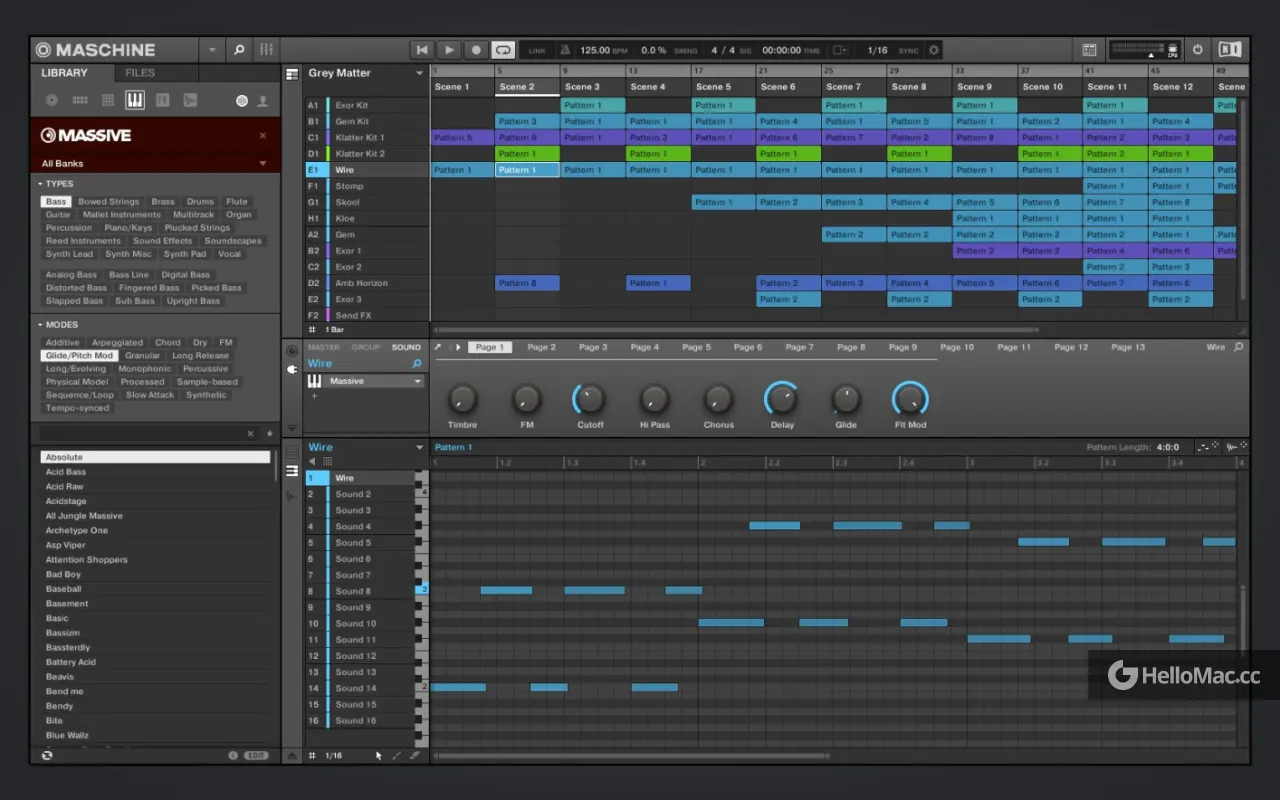1280x800 pixels.
Task: Select the Sub Bass tag
Action: (134, 301)
